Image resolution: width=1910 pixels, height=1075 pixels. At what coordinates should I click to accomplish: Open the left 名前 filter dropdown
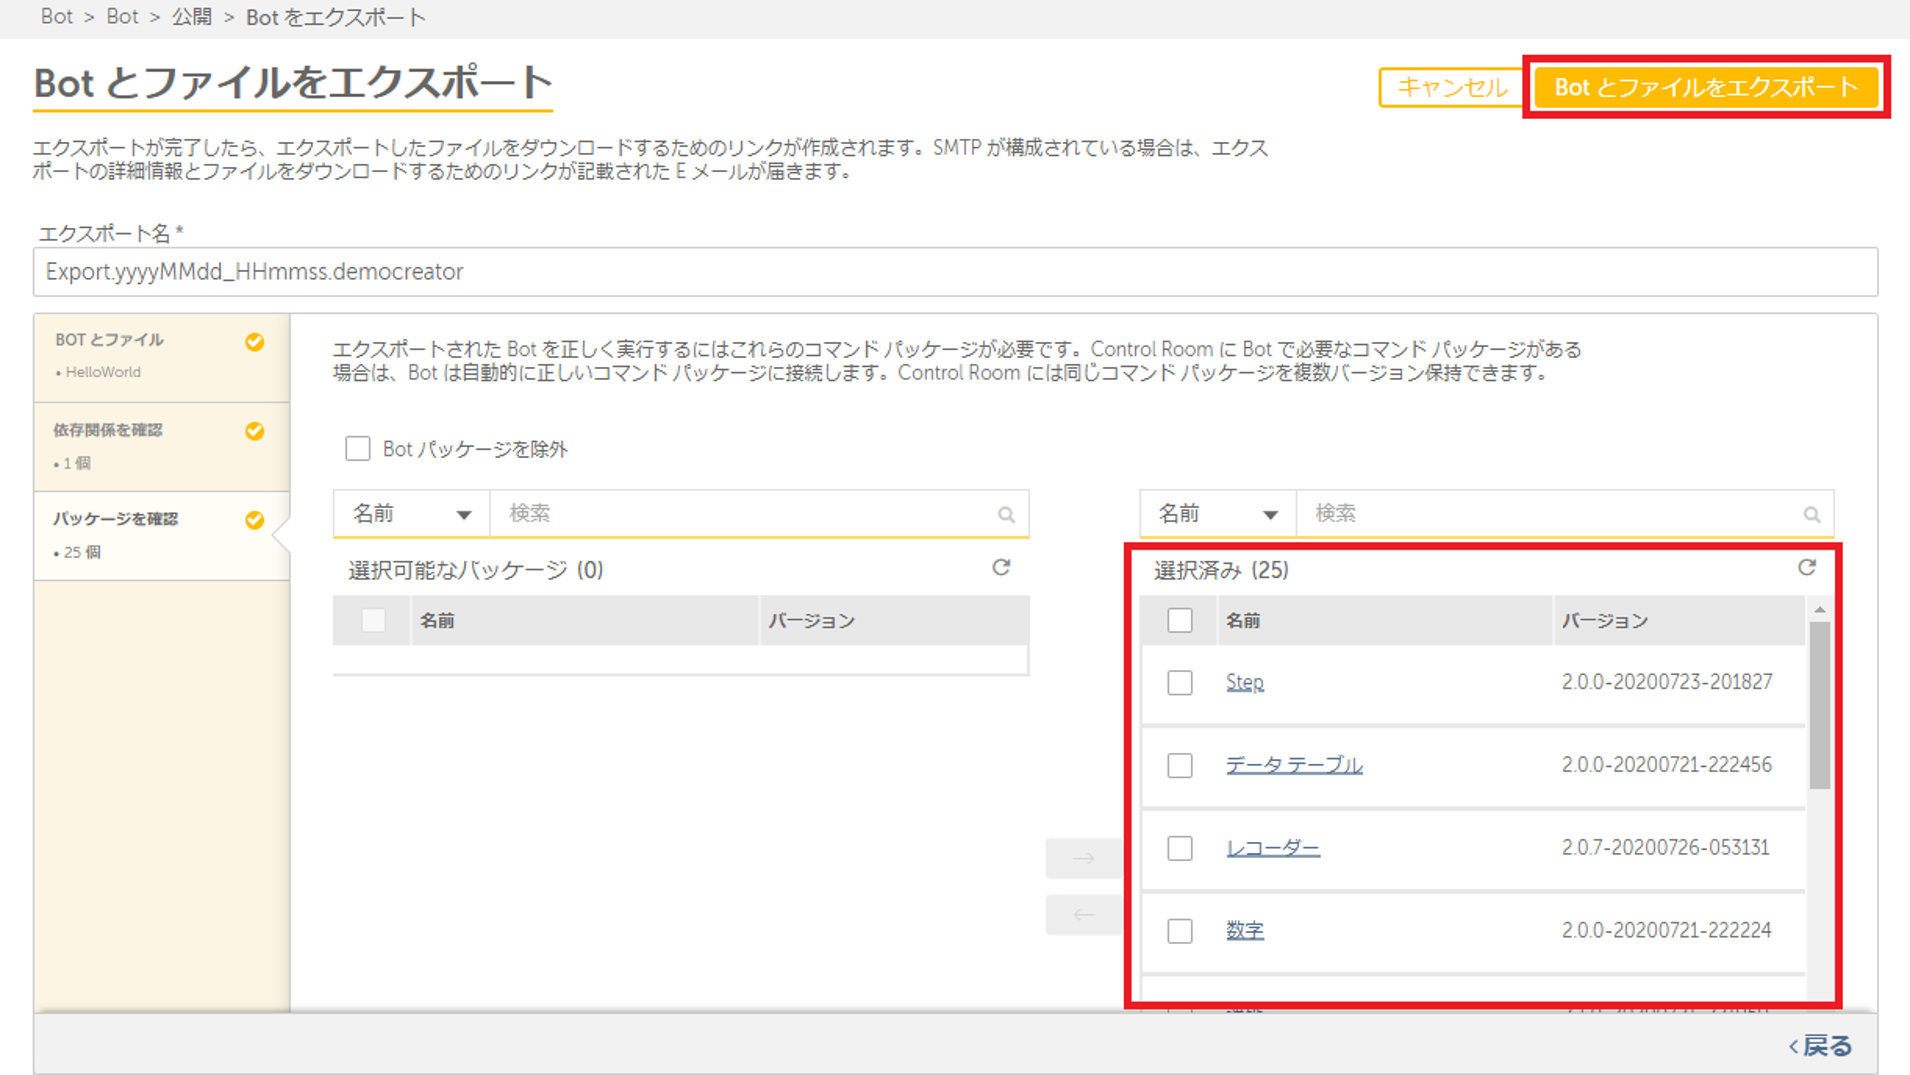[411, 514]
